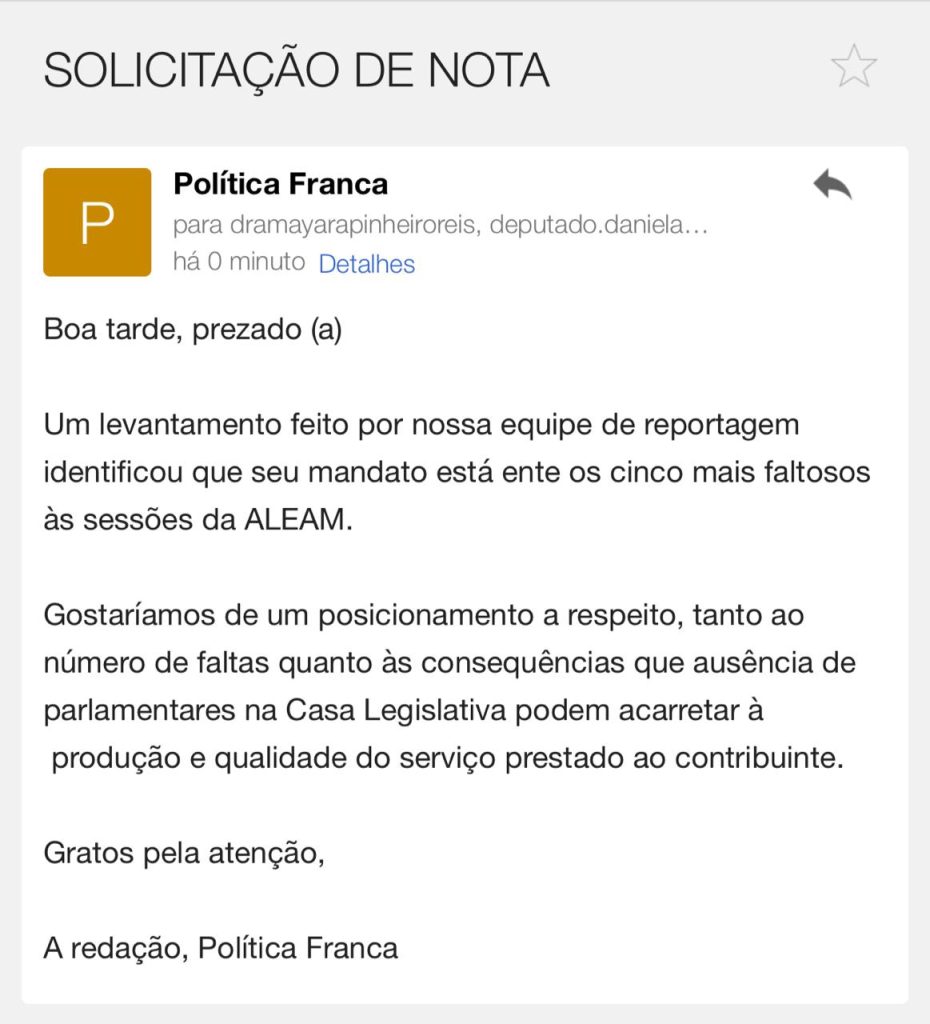
Task: Click the greeting 'Boa tarde, prezado (a)'
Action: point(193,330)
